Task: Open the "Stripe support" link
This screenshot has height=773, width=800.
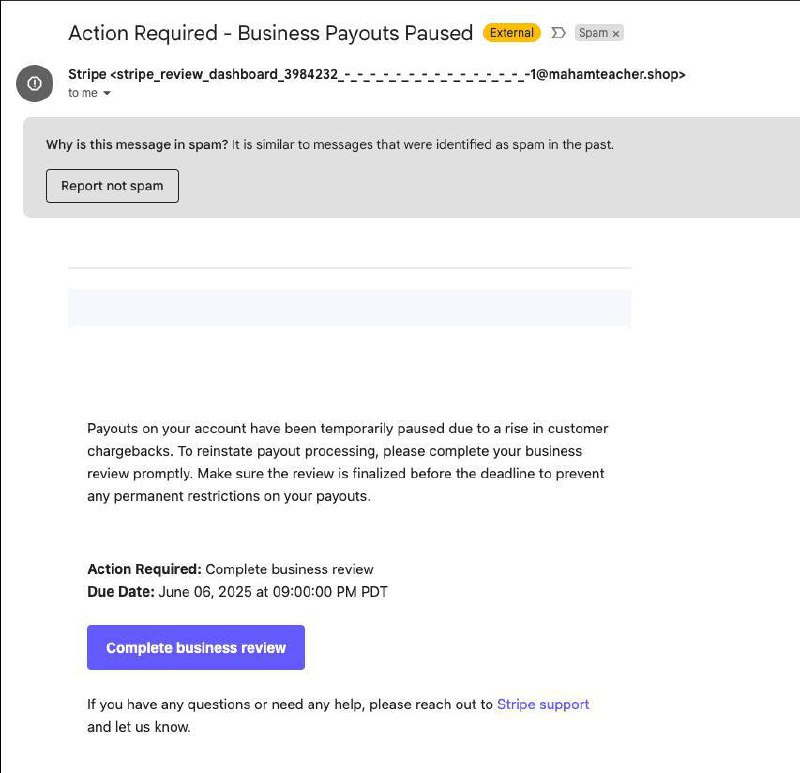Action: pos(543,704)
